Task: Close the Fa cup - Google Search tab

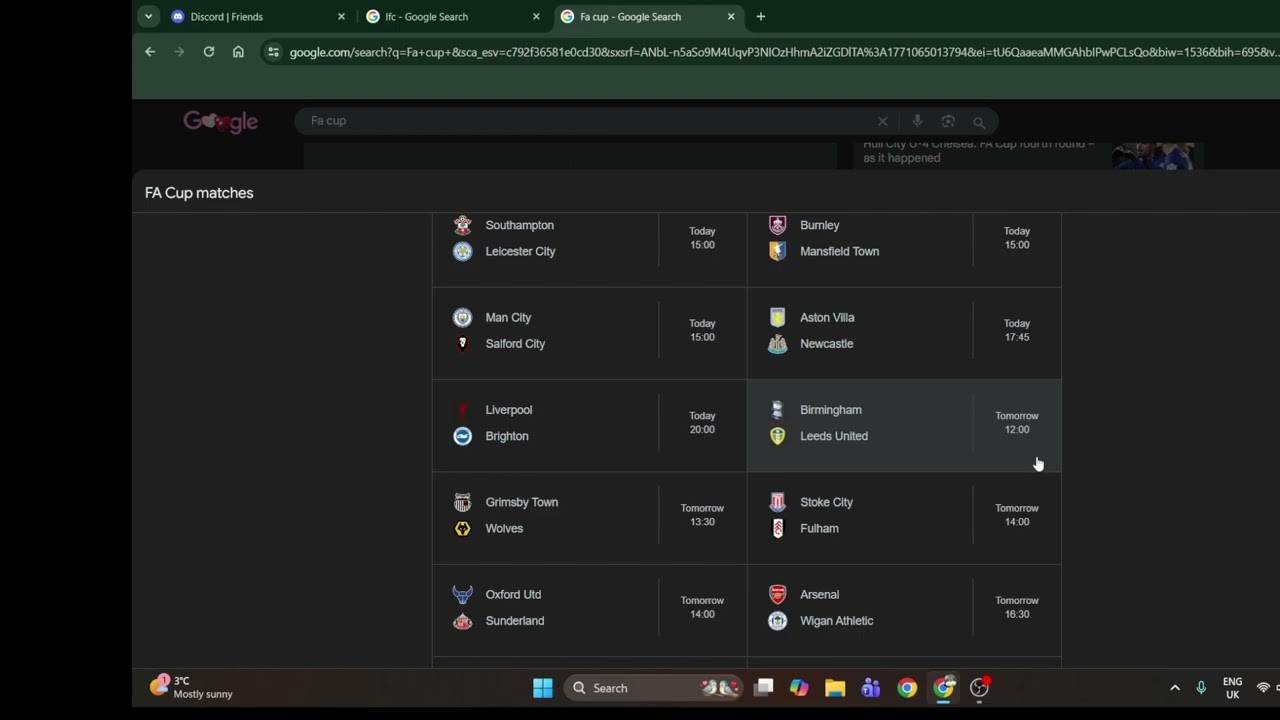Action: coord(731,16)
